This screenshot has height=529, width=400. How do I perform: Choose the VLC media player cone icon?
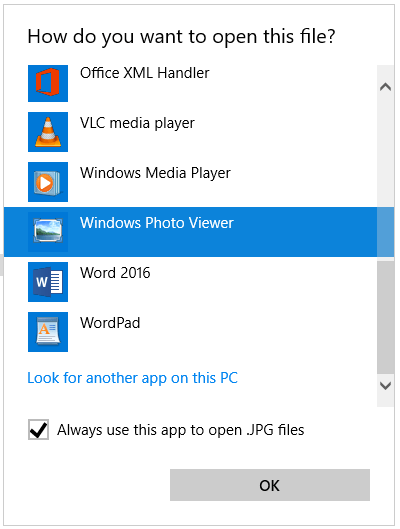pos(48,132)
